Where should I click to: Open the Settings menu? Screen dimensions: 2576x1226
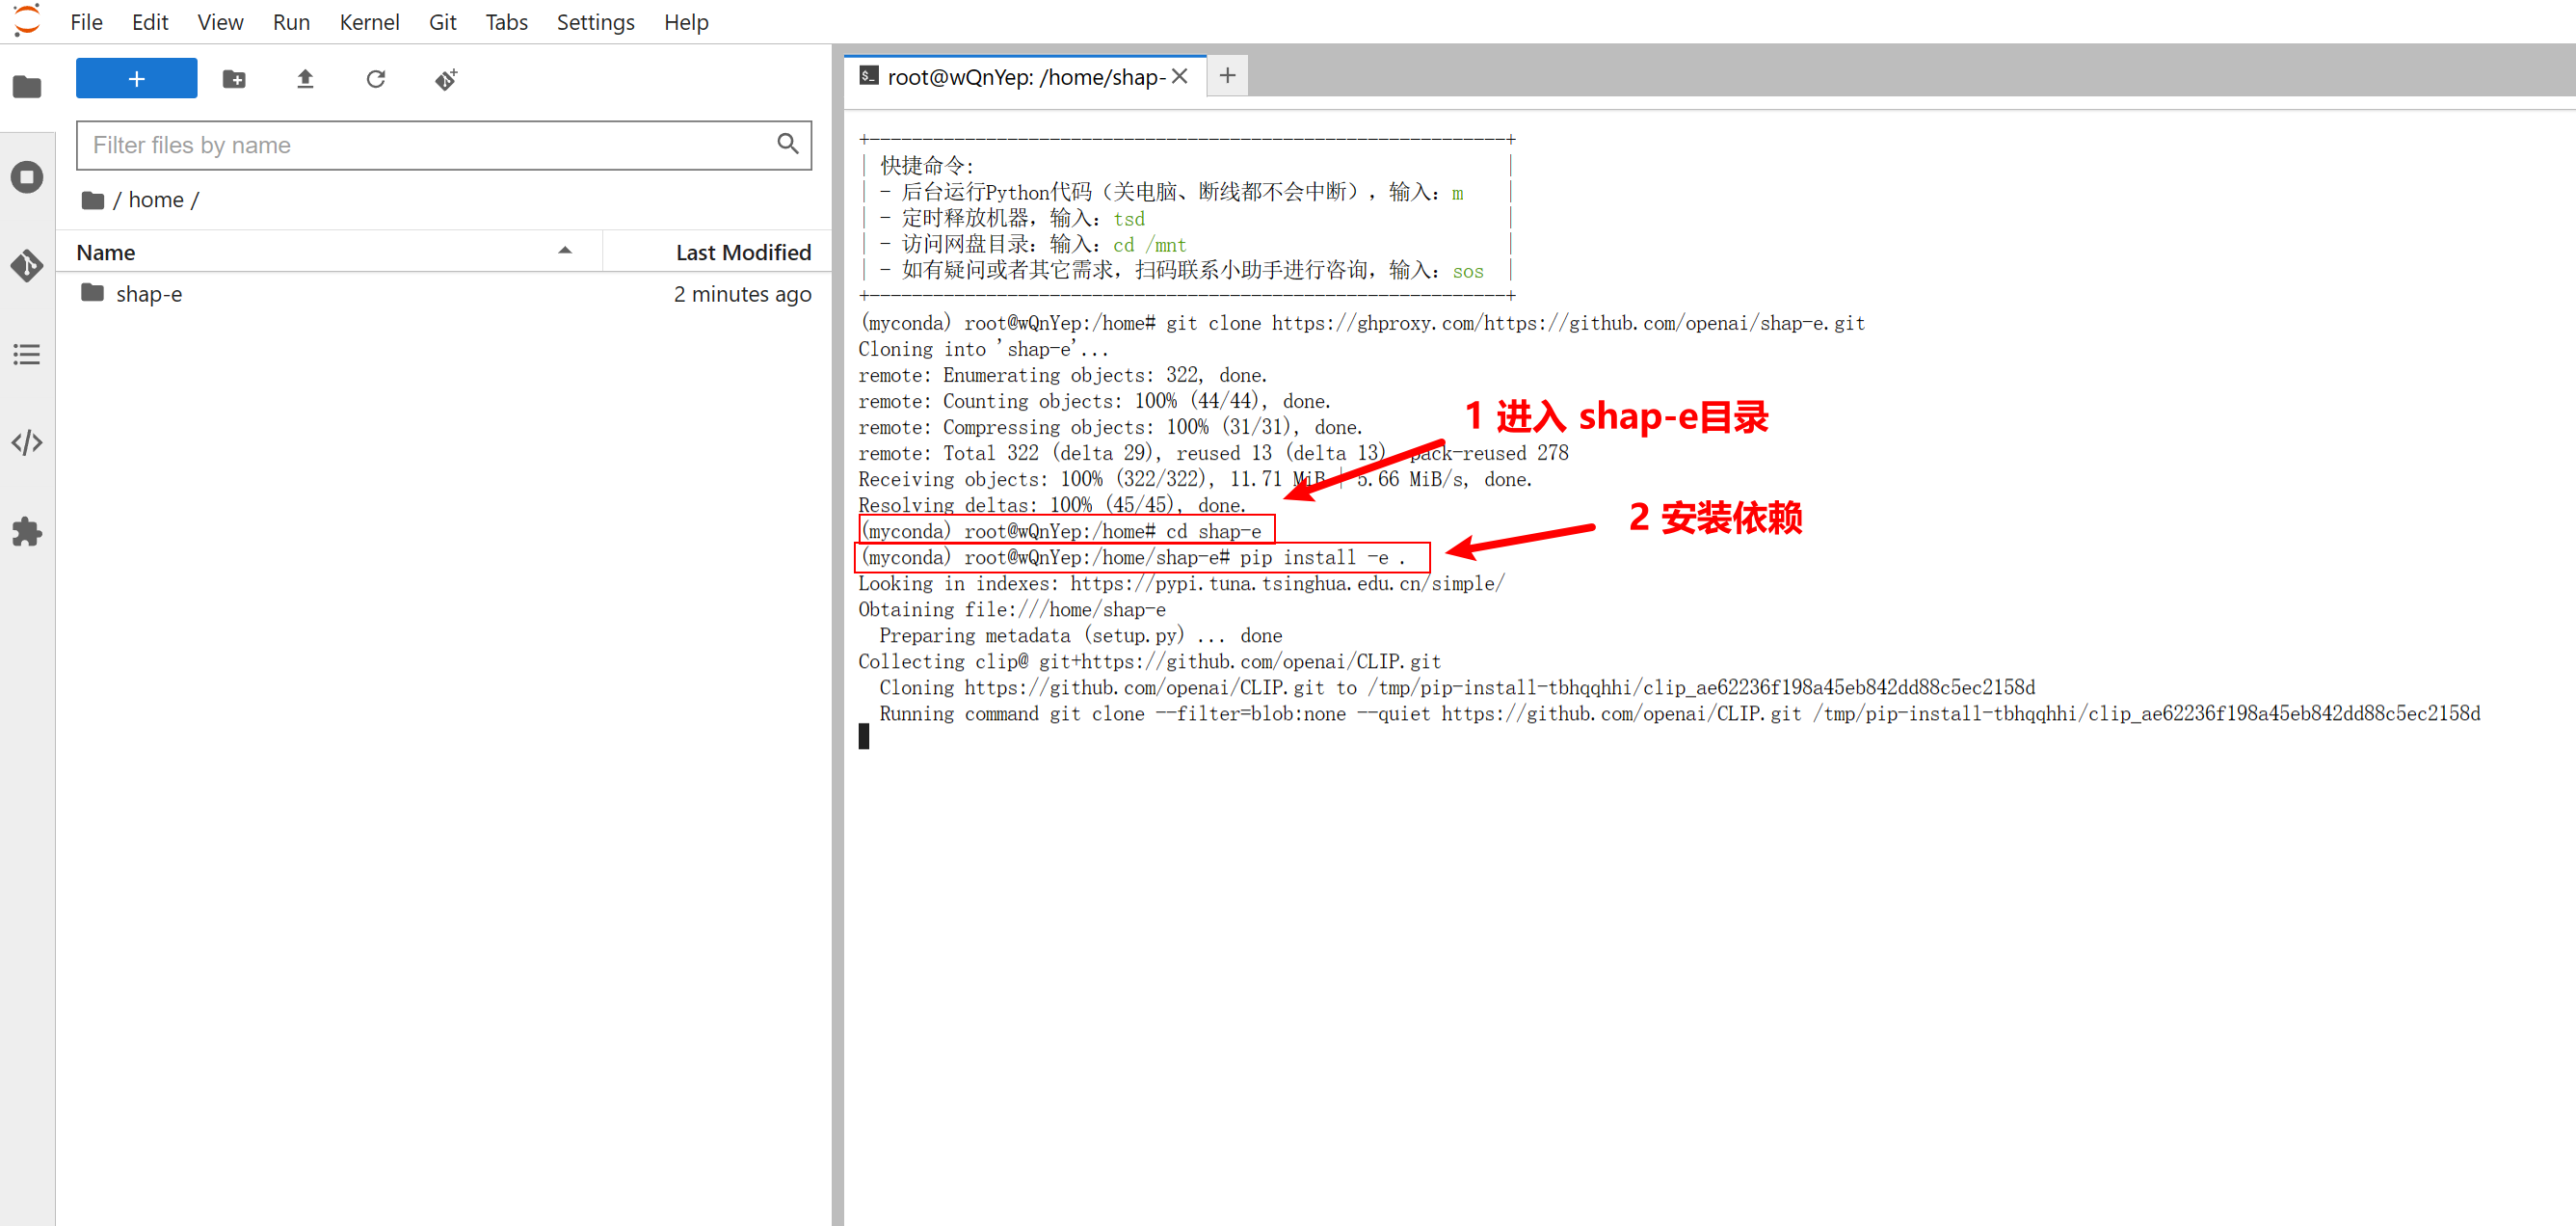tap(595, 22)
